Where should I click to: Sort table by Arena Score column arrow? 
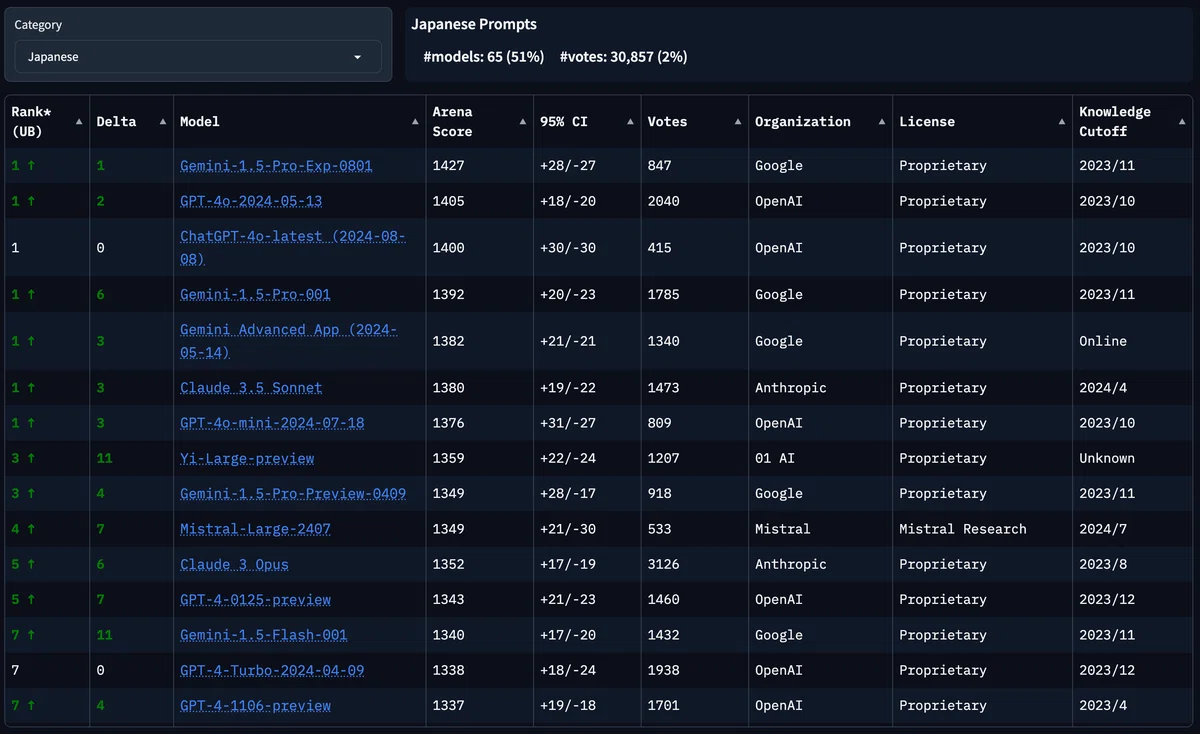pyautogui.click(x=522, y=121)
